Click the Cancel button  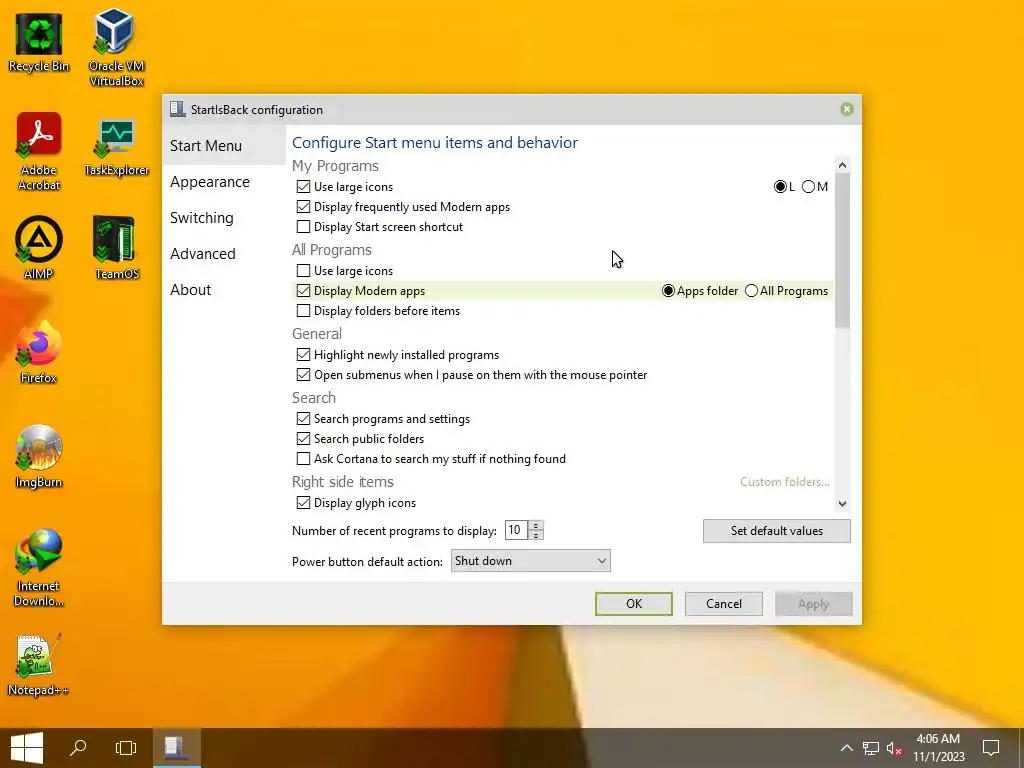(x=724, y=604)
